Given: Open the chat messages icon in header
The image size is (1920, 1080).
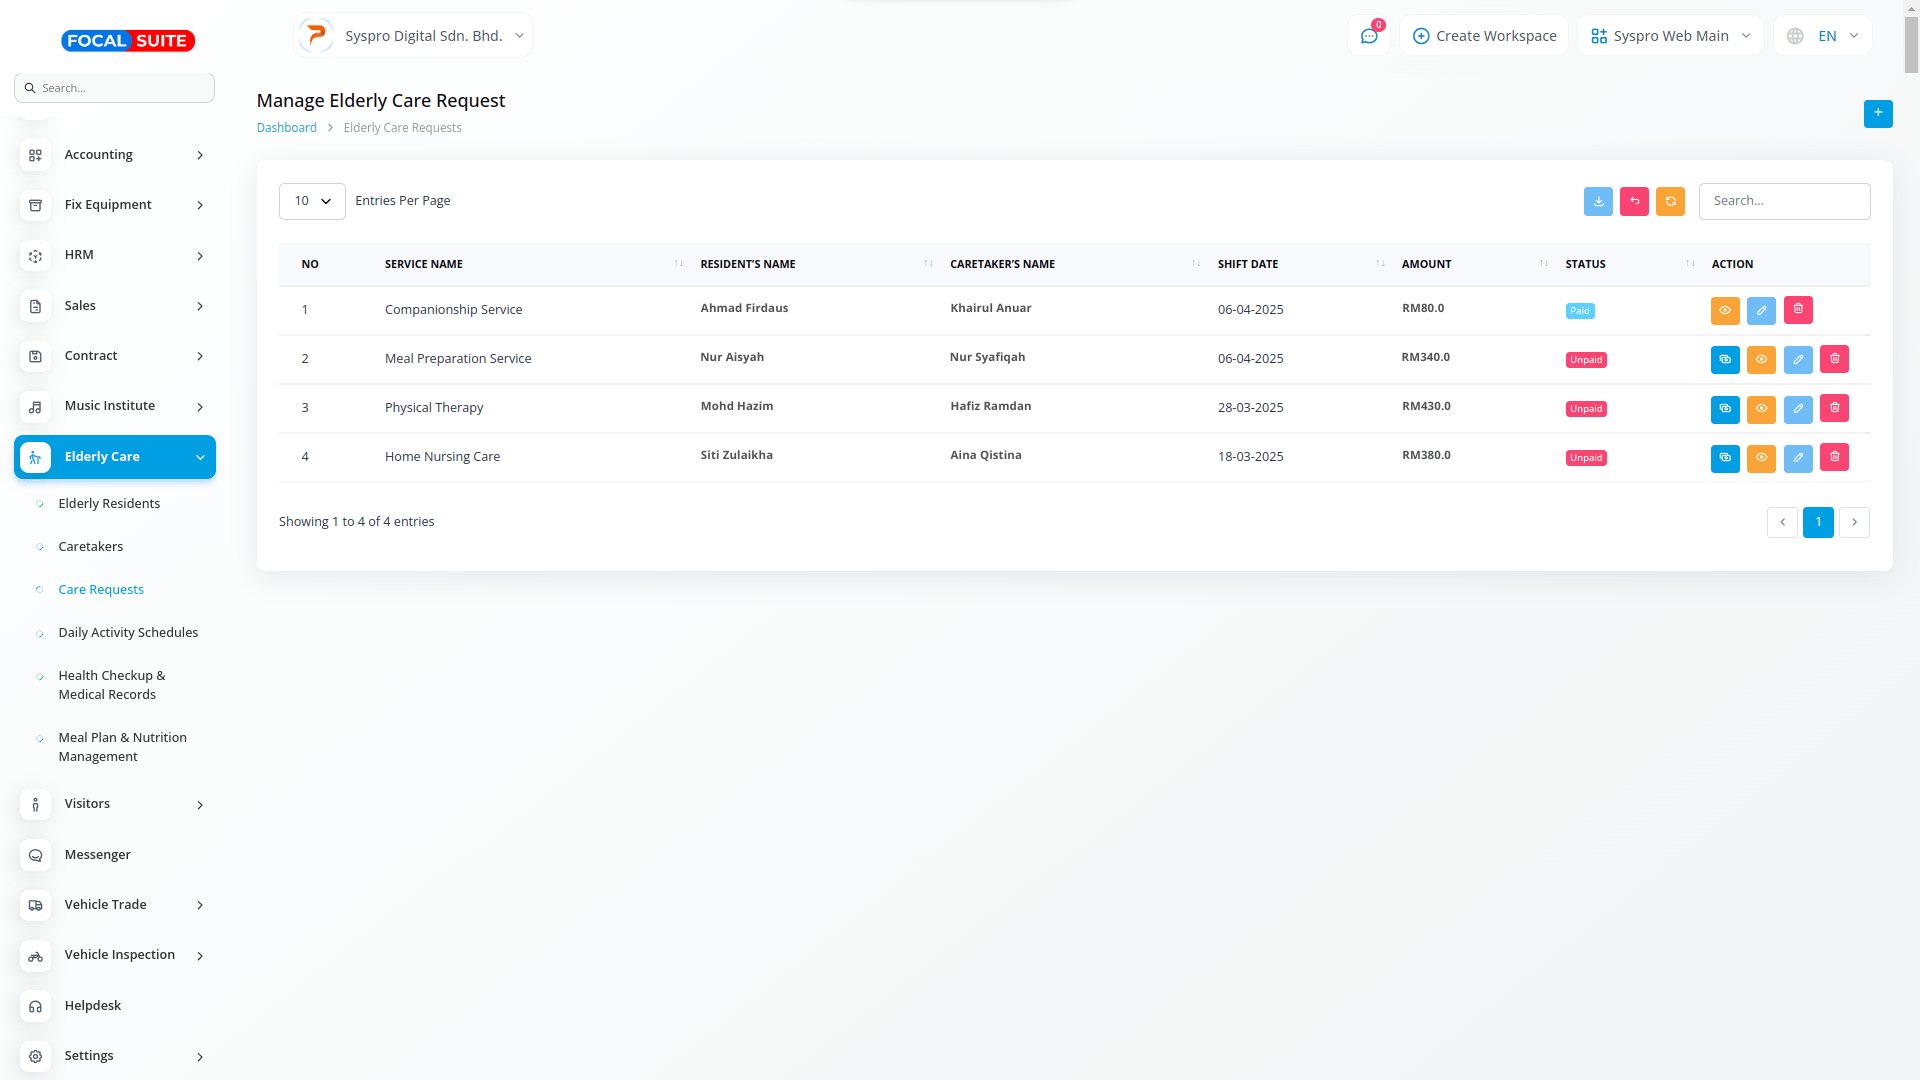Looking at the screenshot, I should tap(1368, 36).
